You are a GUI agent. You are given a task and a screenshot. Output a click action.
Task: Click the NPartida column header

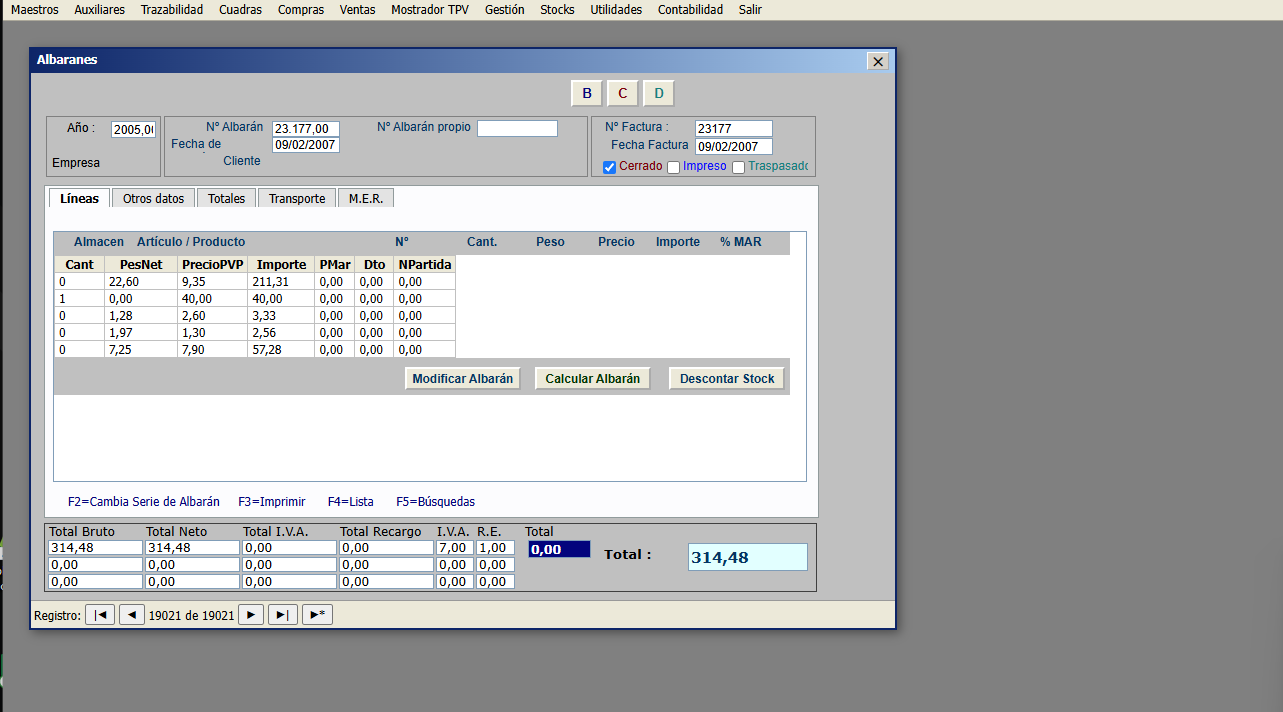[x=424, y=265]
